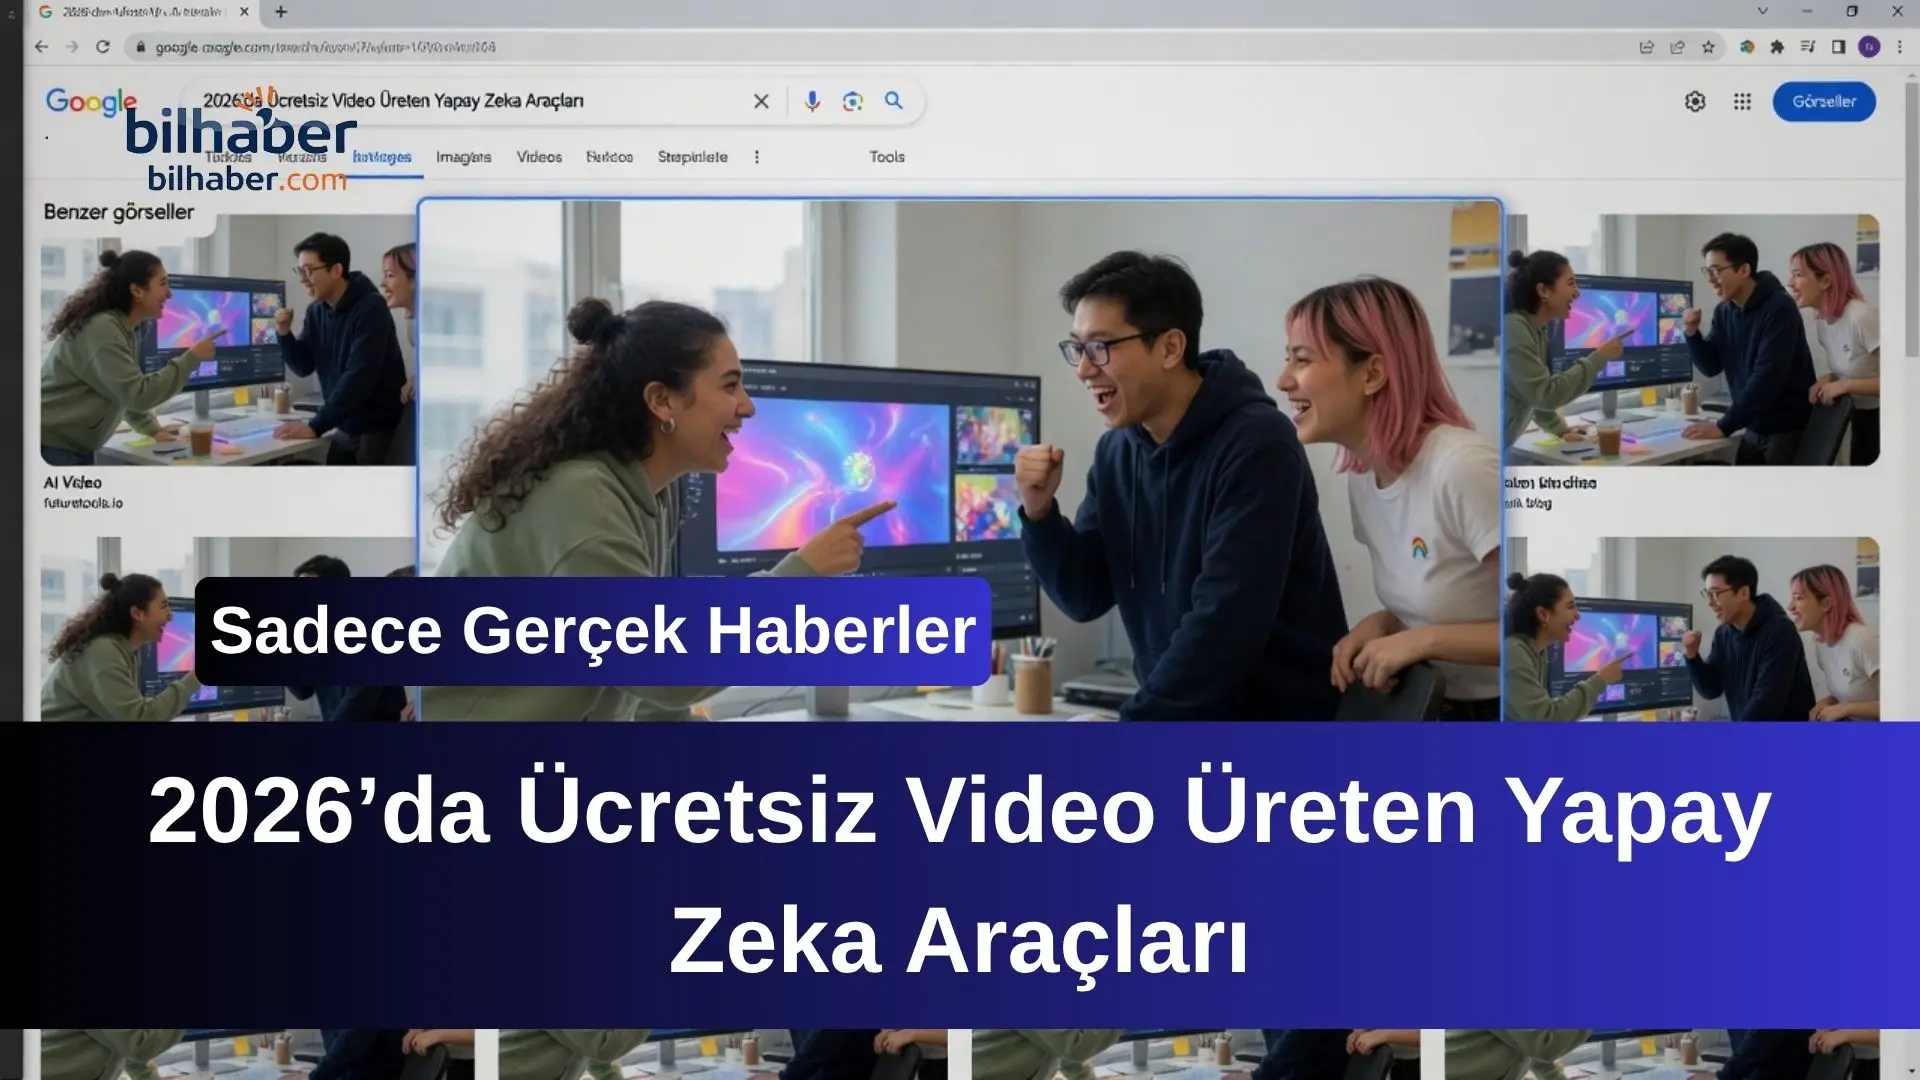Reload the page
This screenshot has width=1920, height=1080.
click(x=102, y=47)
